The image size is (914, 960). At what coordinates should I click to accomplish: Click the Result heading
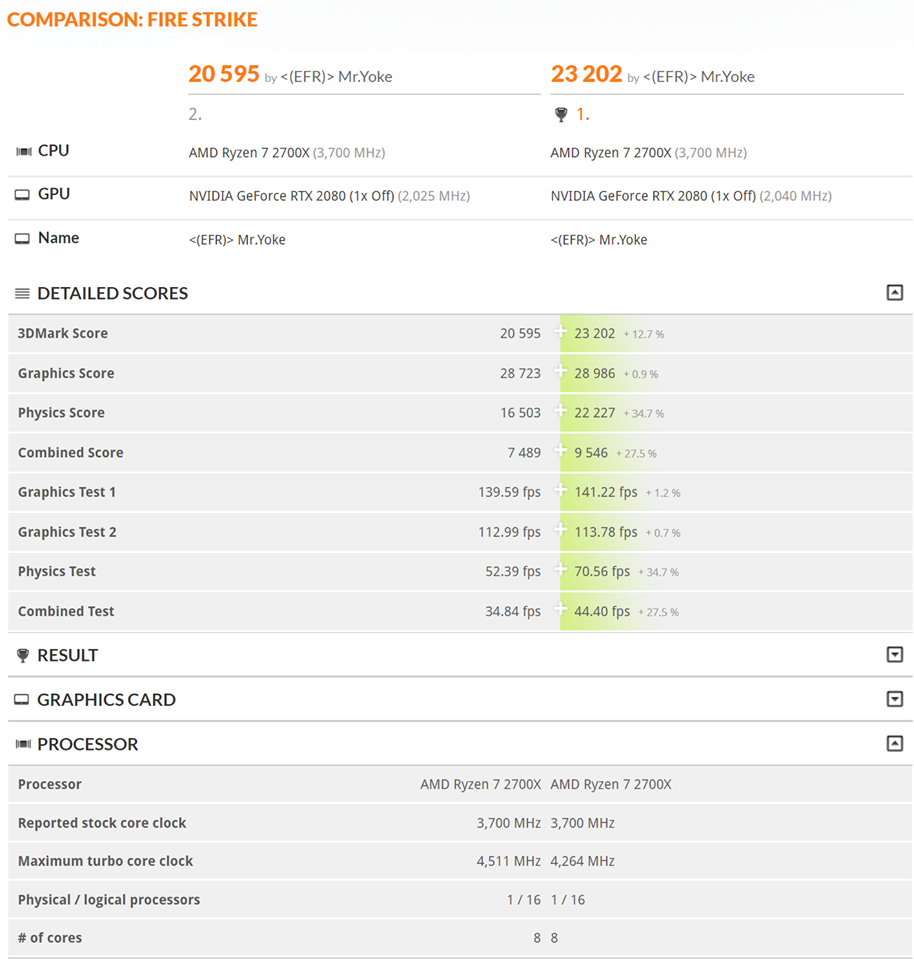pos(67,655)
